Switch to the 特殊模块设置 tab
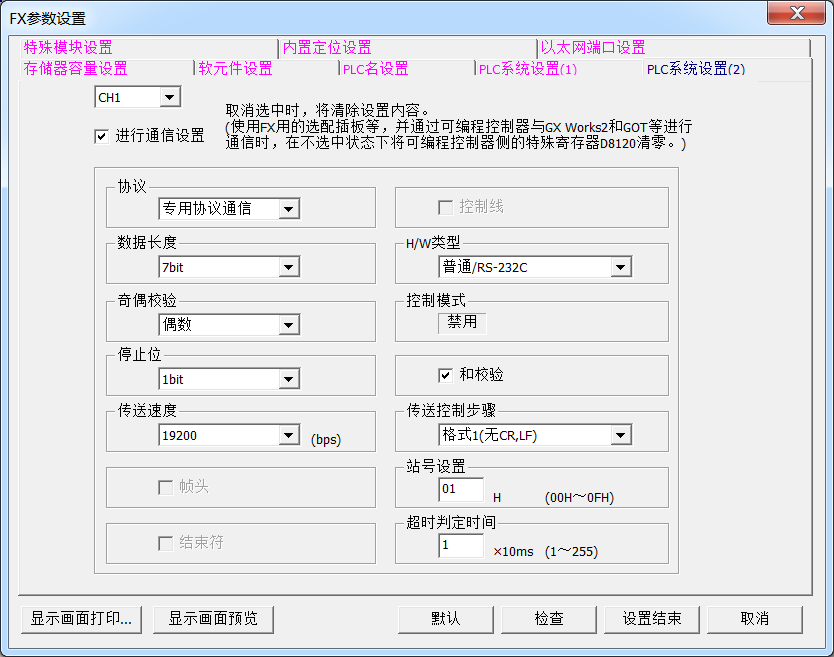Viewport: 834px width, 657px height. [68, 47]
